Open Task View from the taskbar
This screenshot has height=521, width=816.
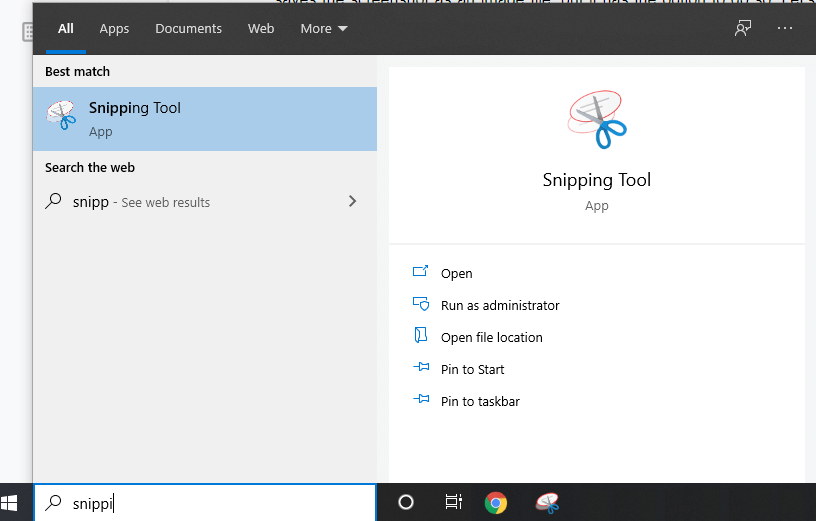(x=454, y=502)
